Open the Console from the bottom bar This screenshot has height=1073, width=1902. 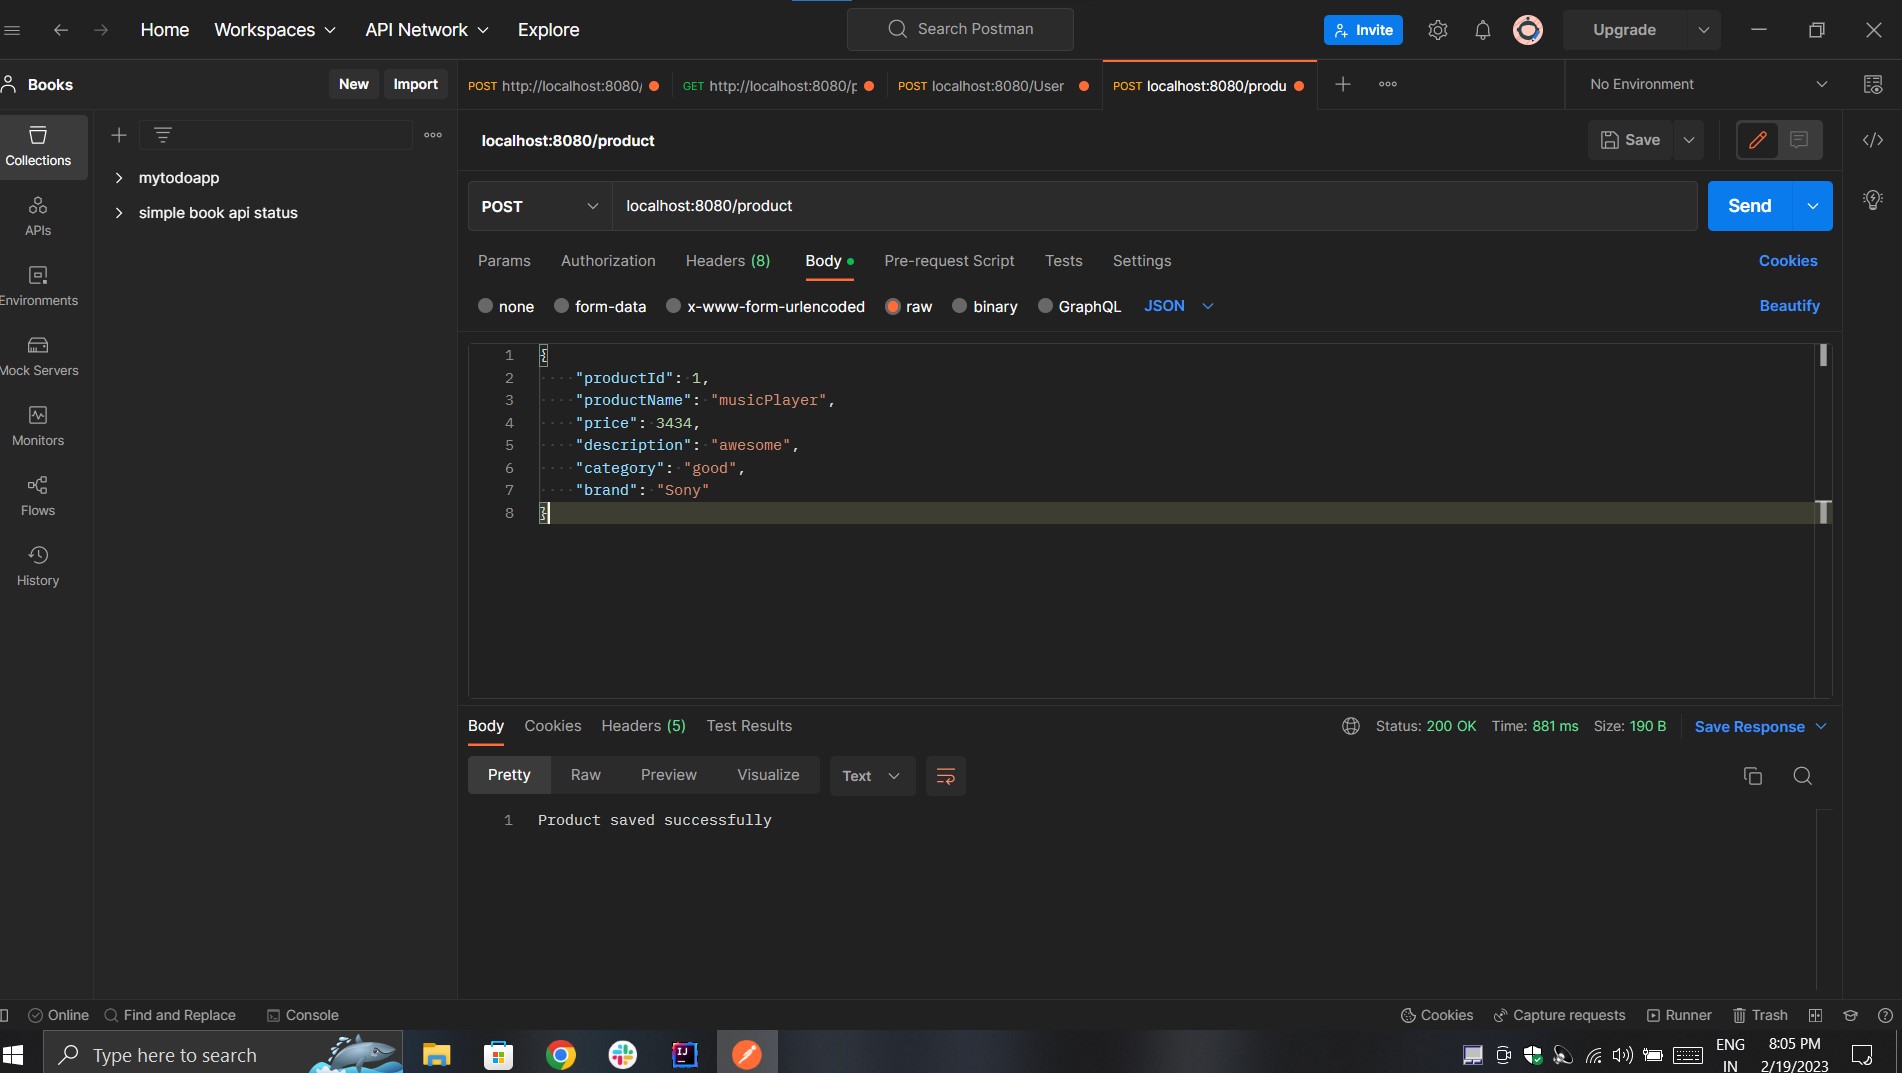click(302, 1015)
